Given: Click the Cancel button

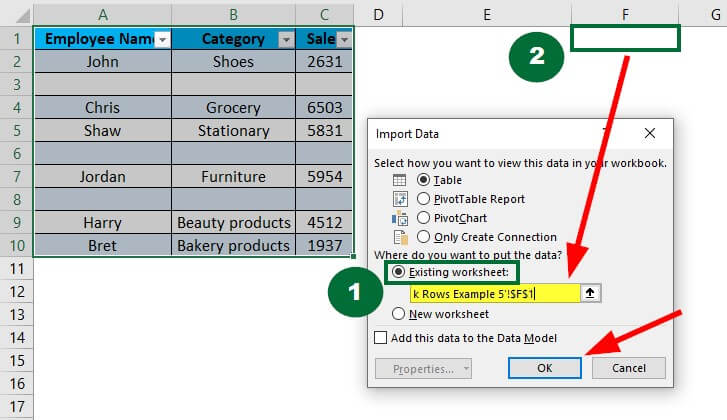Looking at the screenshot, I should (x=628, y=368).
